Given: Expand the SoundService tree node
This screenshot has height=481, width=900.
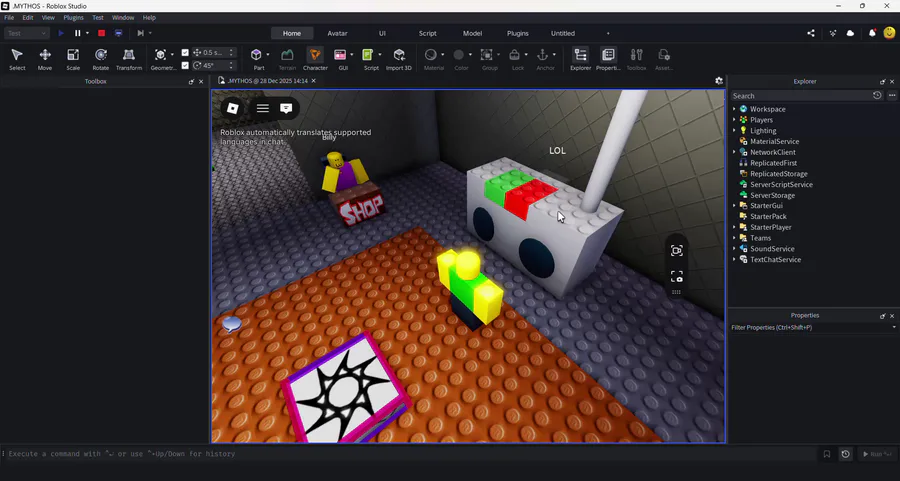Looking at the screenshot, I should (x=734, y=249).
